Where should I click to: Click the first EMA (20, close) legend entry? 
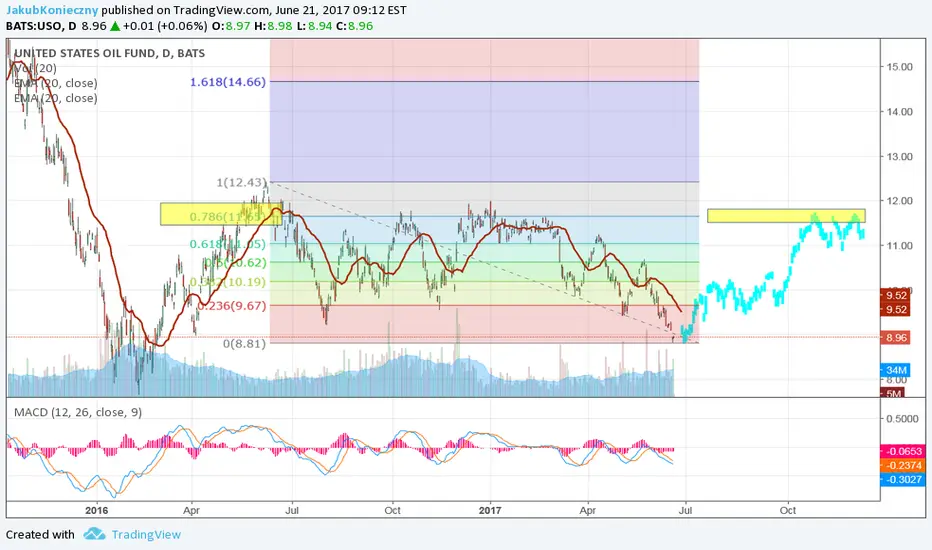(56, 83)
